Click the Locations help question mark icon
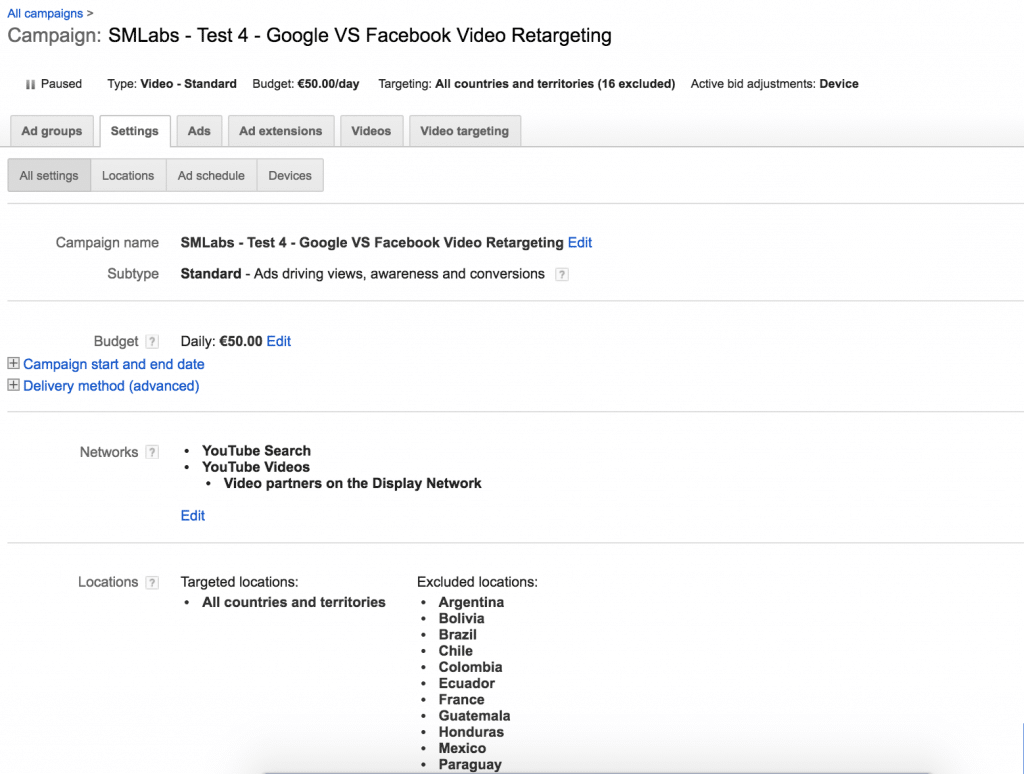The width and height of the screenshot is (1024, 774). 152,583
